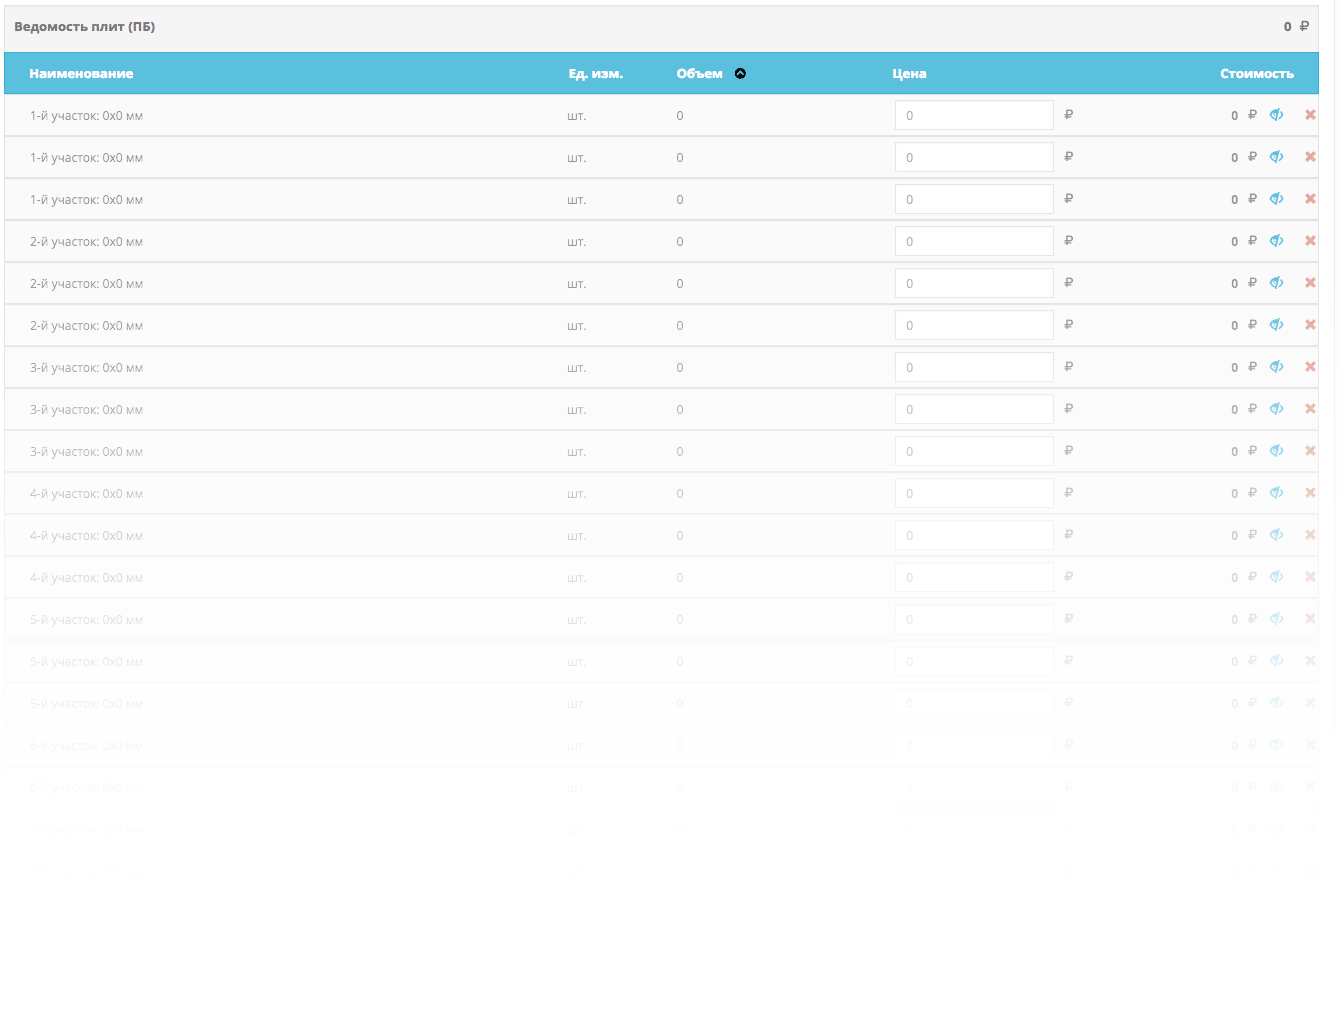Remove the second 1-й участок row

tap(1309, 157)
